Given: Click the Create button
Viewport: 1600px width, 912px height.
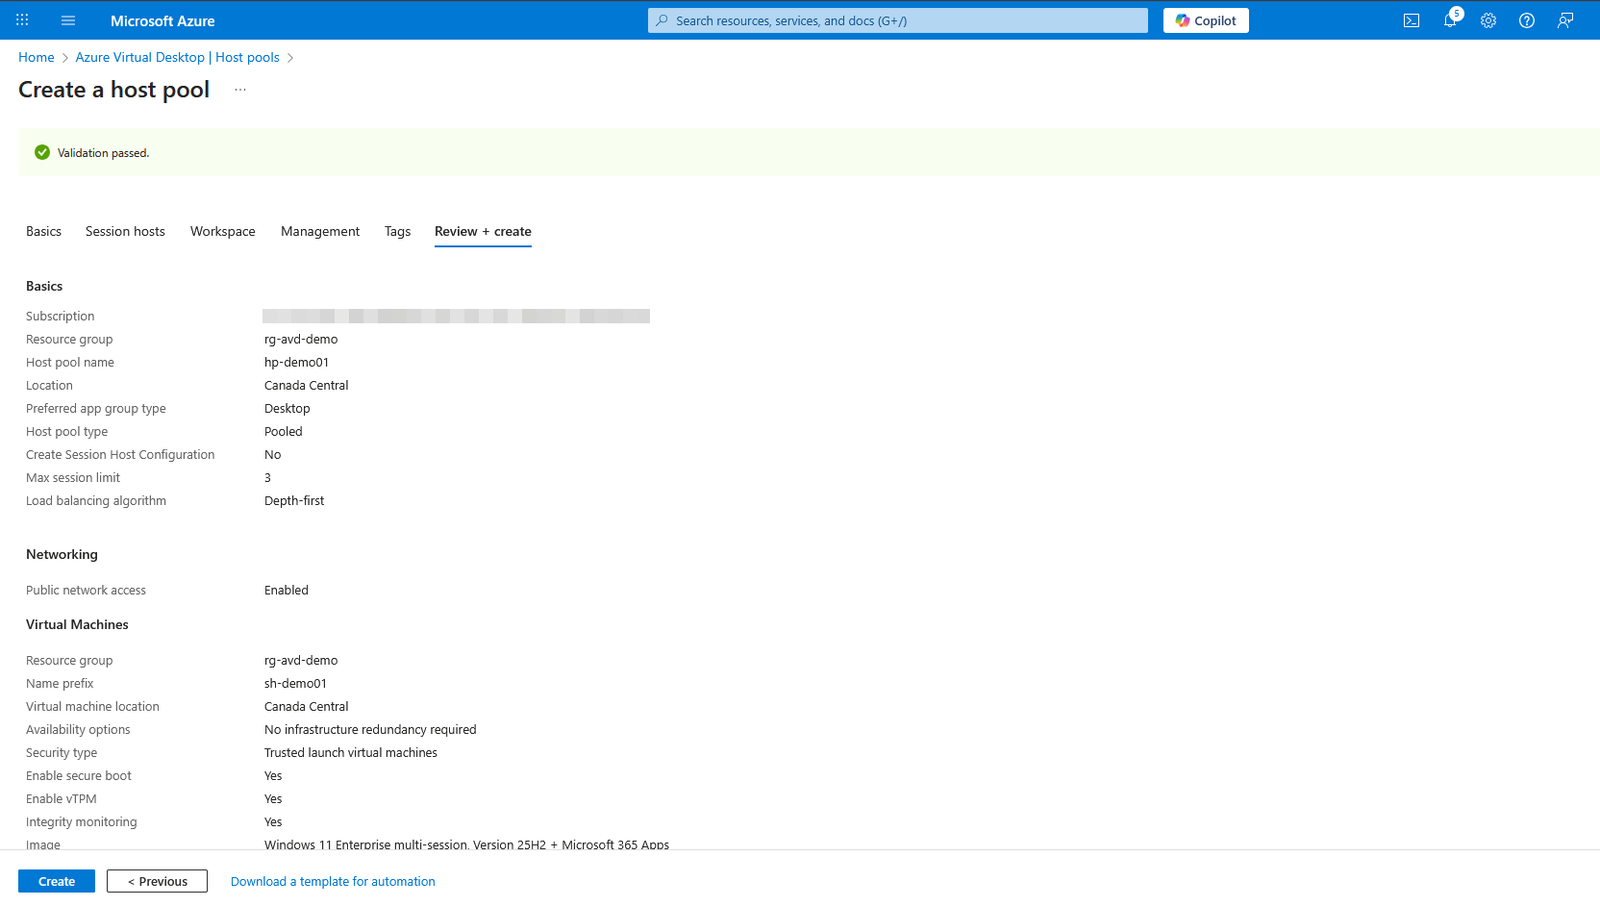Looking at the screenshot, I should 56,881.
